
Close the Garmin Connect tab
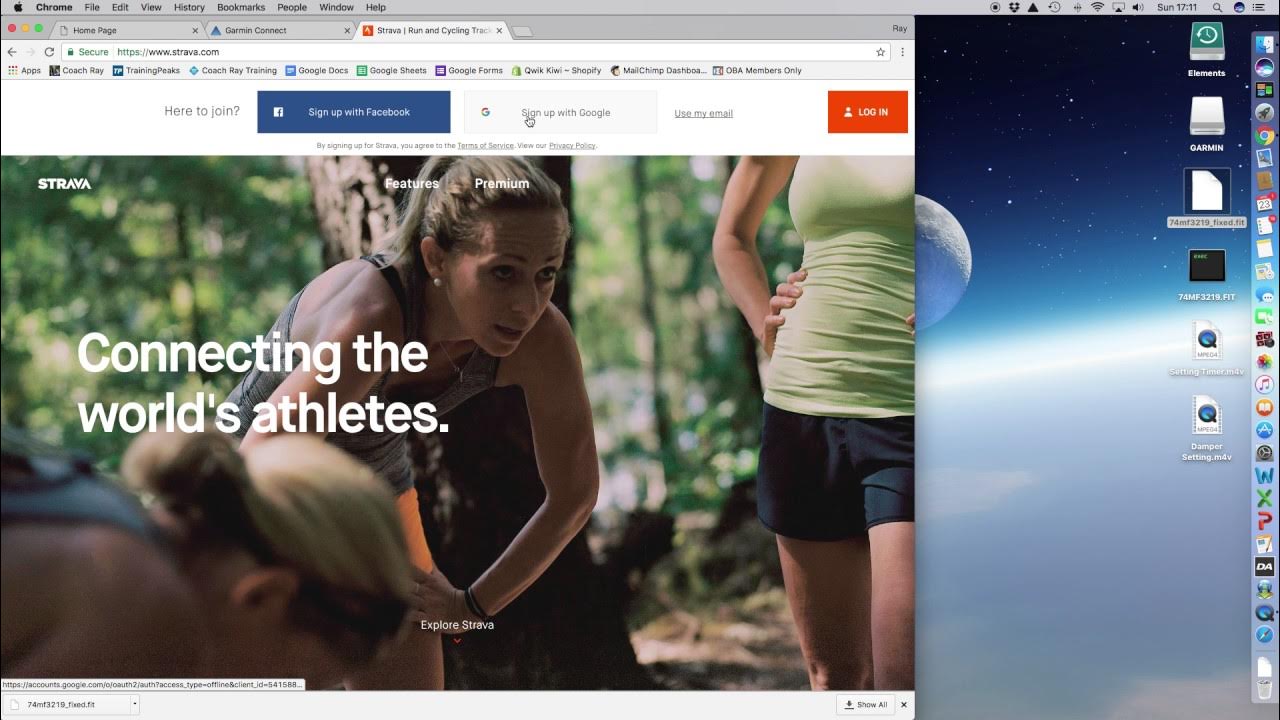click(348, 30)
